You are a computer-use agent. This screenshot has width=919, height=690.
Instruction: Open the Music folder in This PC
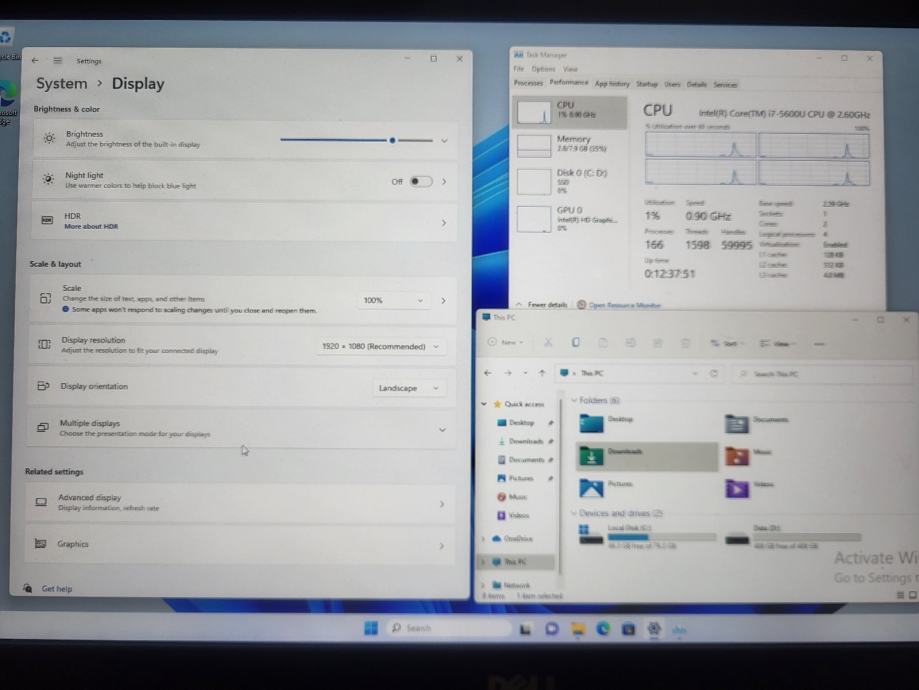[748, 456]
